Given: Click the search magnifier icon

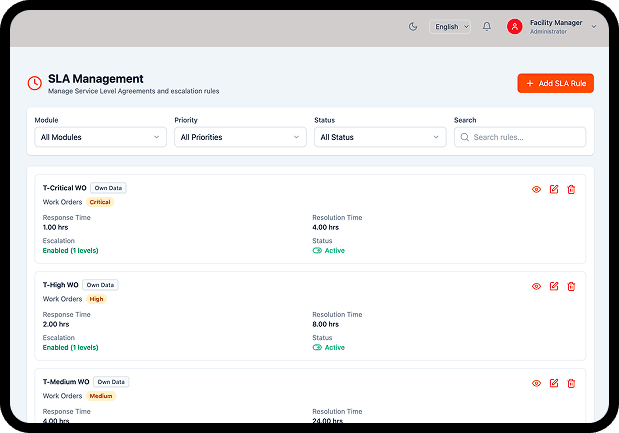Looking at the screenshot, I should [465, 137].
